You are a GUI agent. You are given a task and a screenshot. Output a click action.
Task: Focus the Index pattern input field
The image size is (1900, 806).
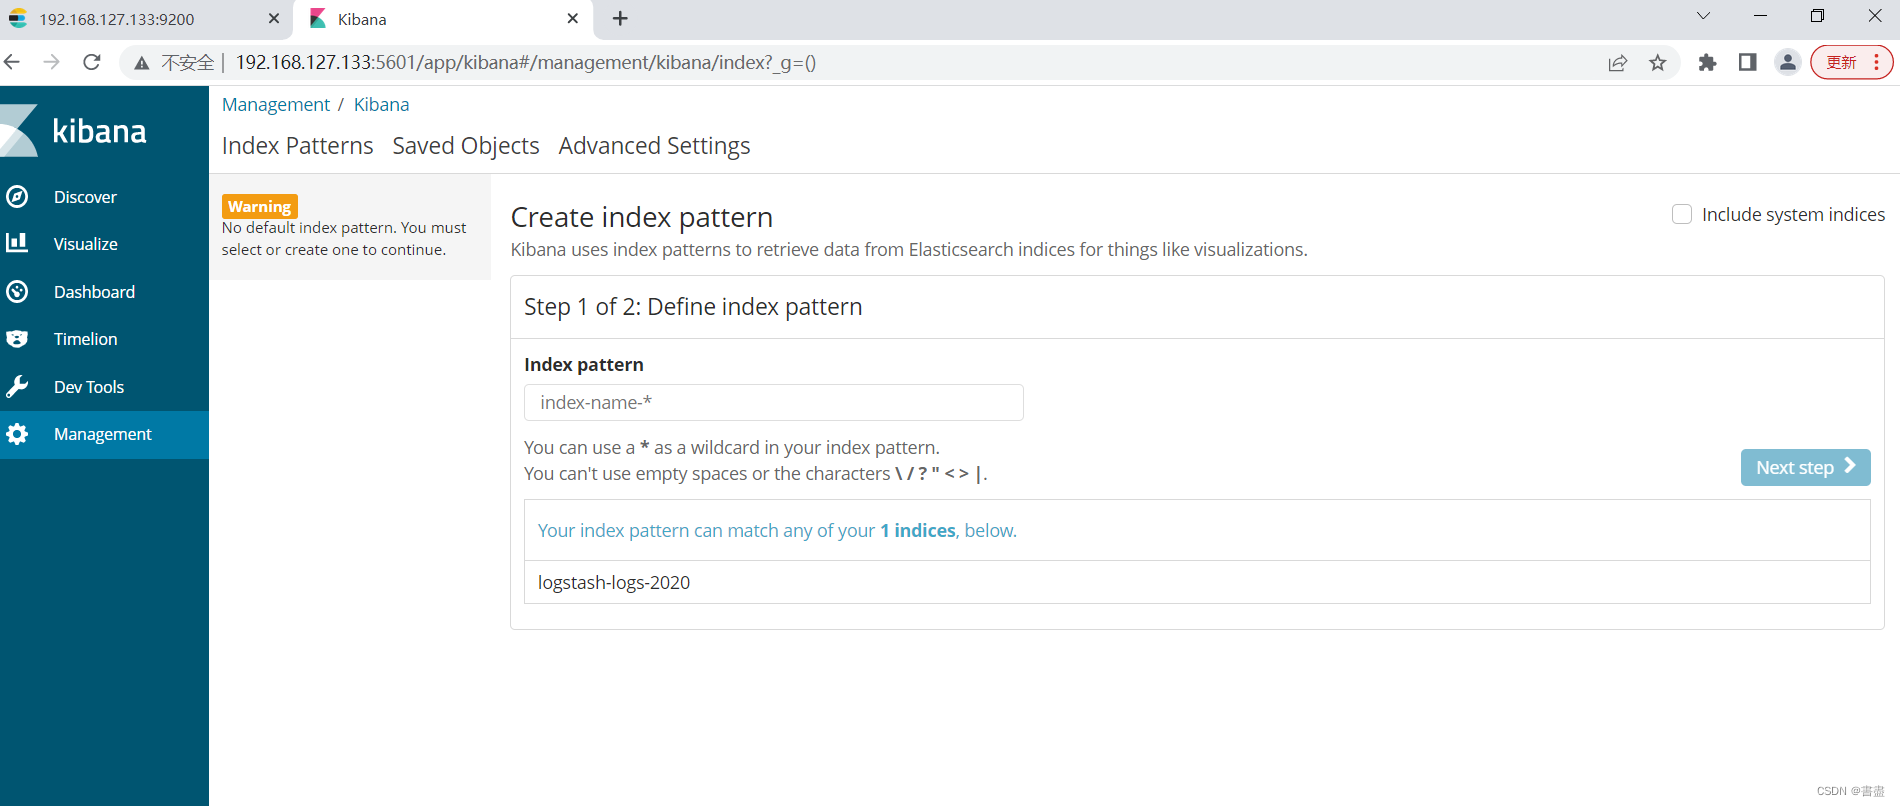coord(773,402)
